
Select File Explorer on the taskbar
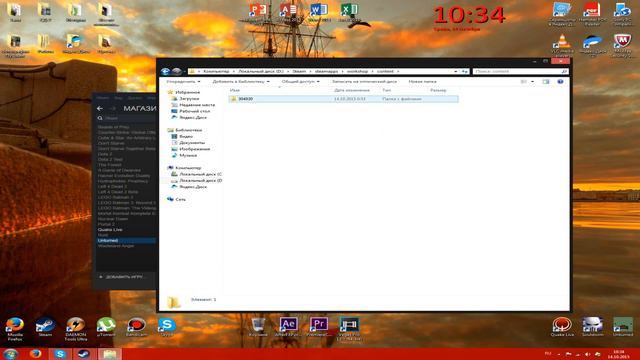pyautogui.click(x=109, y=354)
